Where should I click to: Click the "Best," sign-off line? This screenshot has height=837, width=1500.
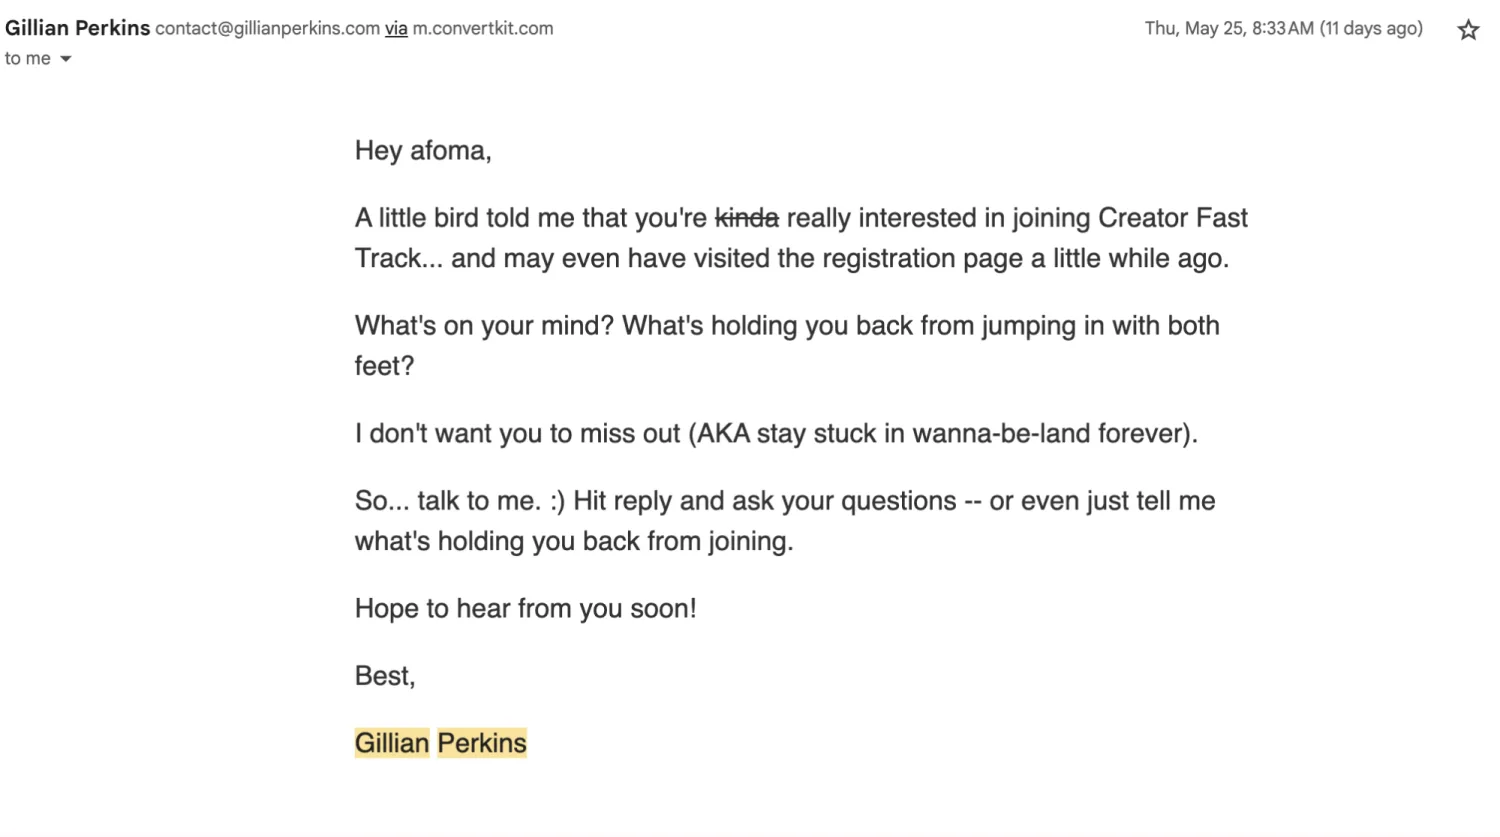click(385, 676)
